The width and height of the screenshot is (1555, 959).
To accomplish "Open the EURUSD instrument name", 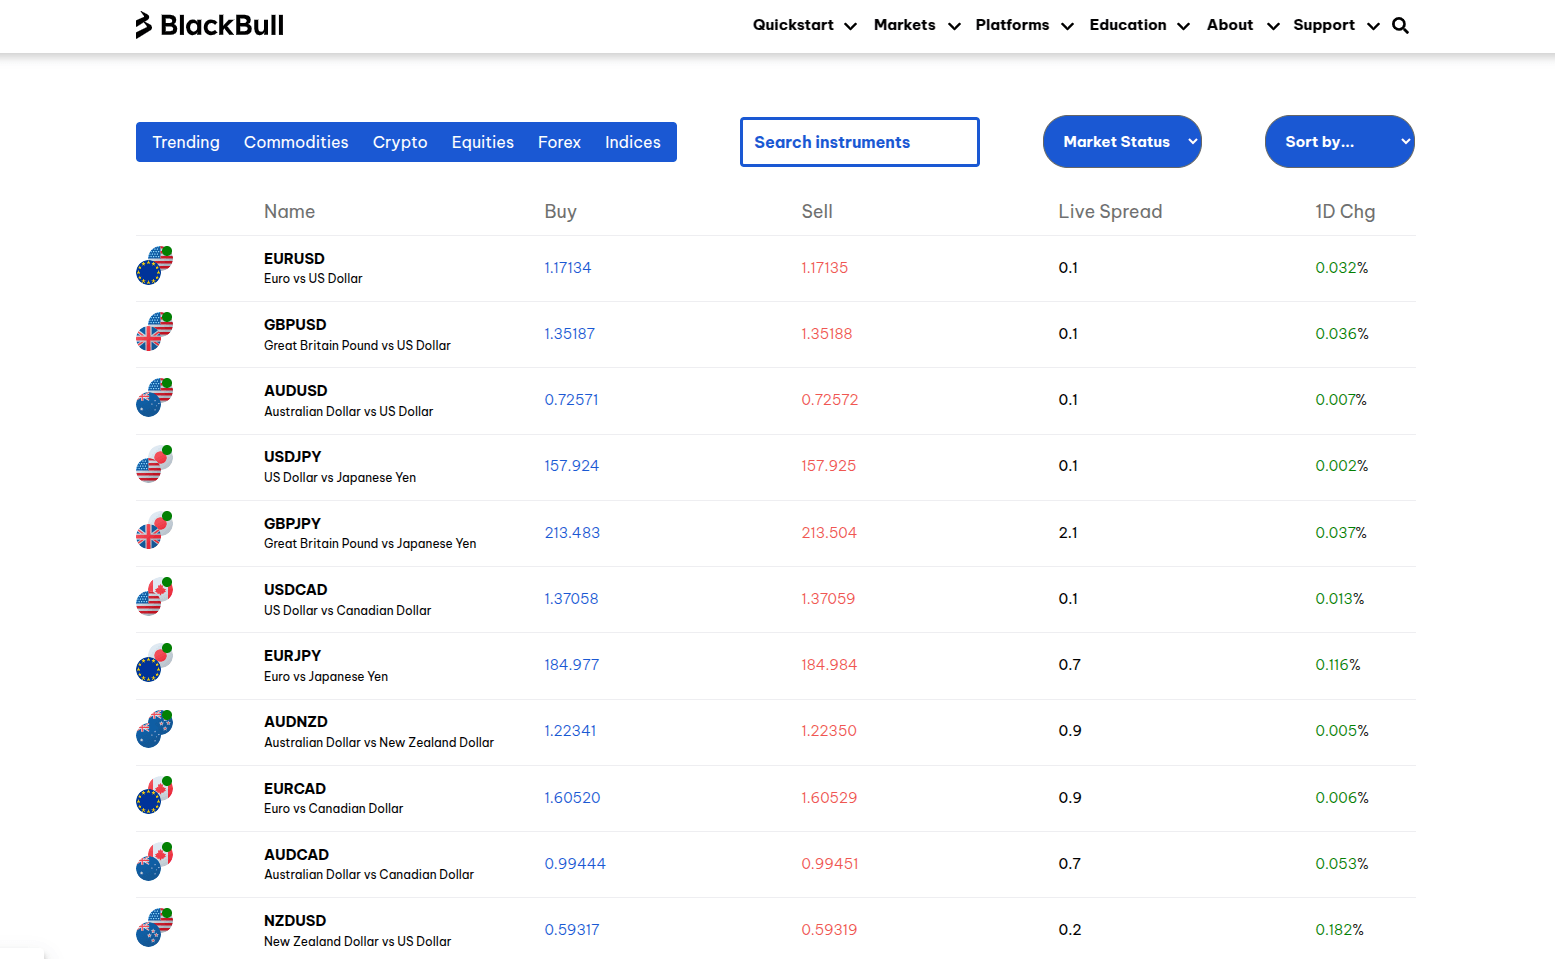I will (294, 258).
